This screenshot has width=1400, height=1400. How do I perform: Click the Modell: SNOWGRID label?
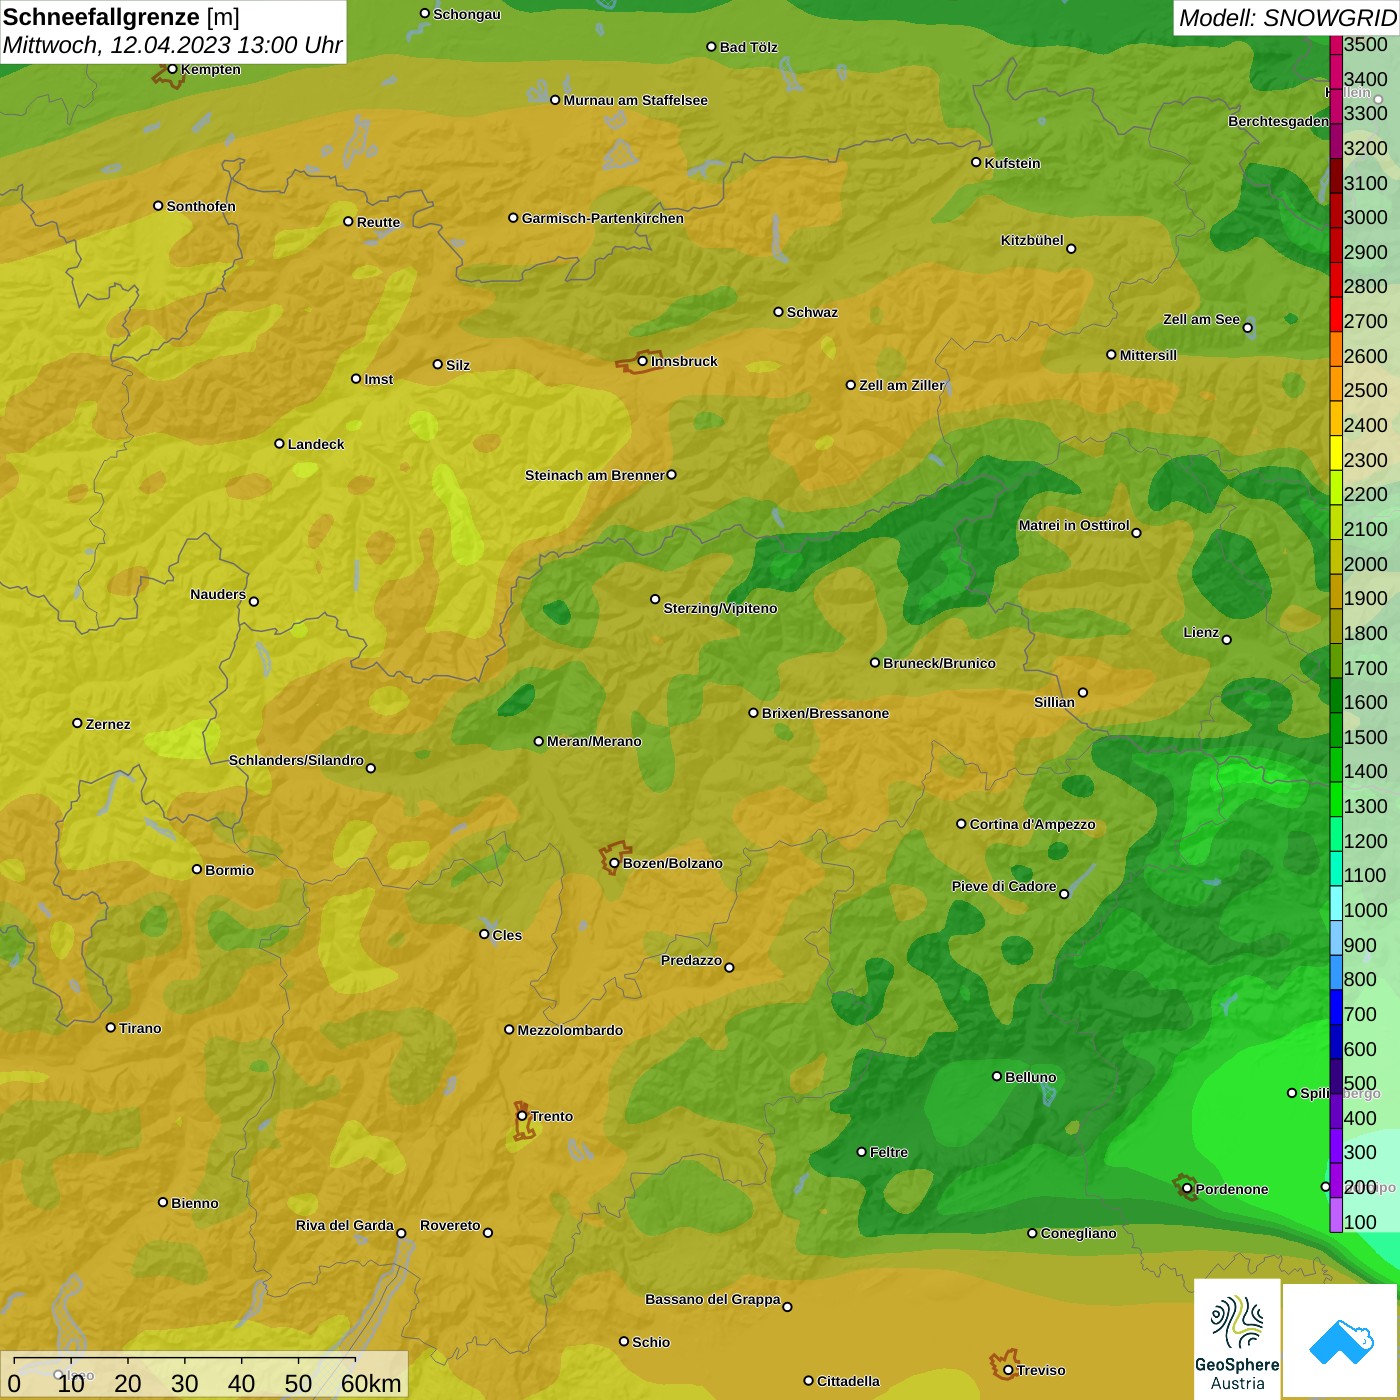click(1287, 18)
